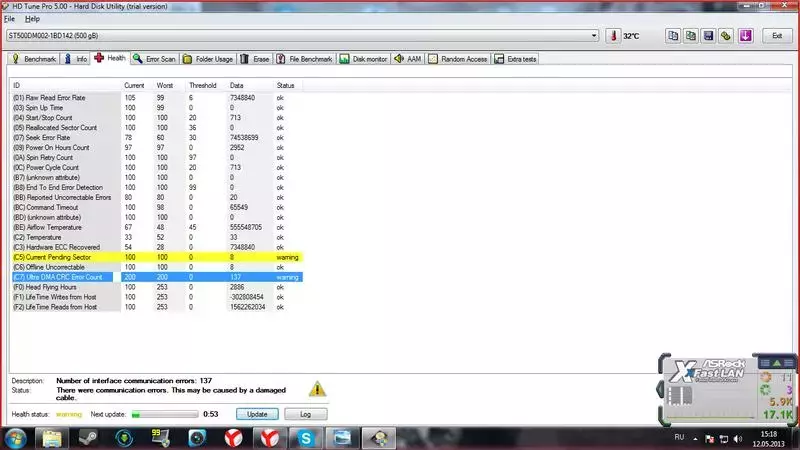Click the yellow warning triangle icon

pos(317,389)
